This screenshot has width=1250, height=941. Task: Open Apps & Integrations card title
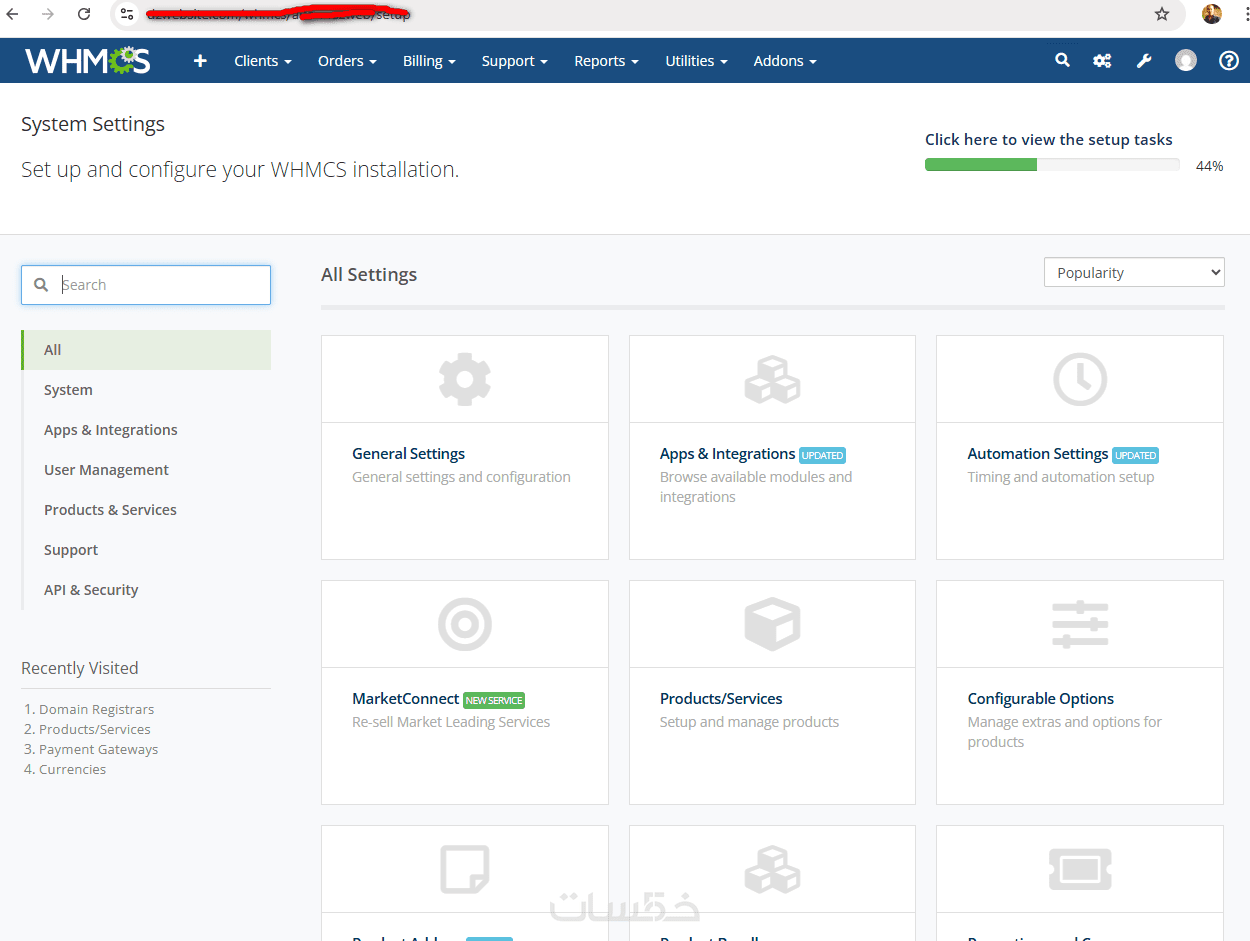click(x=727, y=454)
